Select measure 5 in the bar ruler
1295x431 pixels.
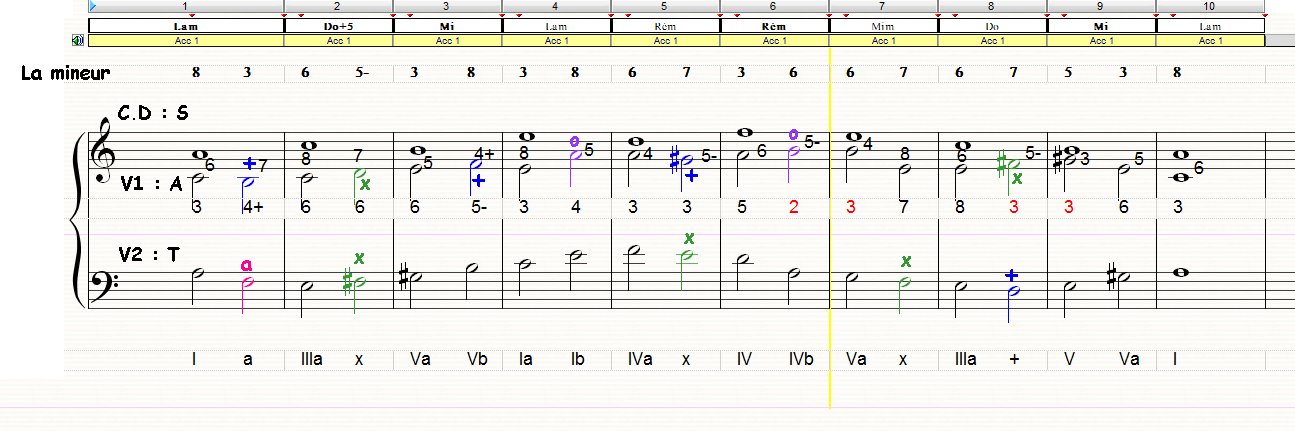665,6
